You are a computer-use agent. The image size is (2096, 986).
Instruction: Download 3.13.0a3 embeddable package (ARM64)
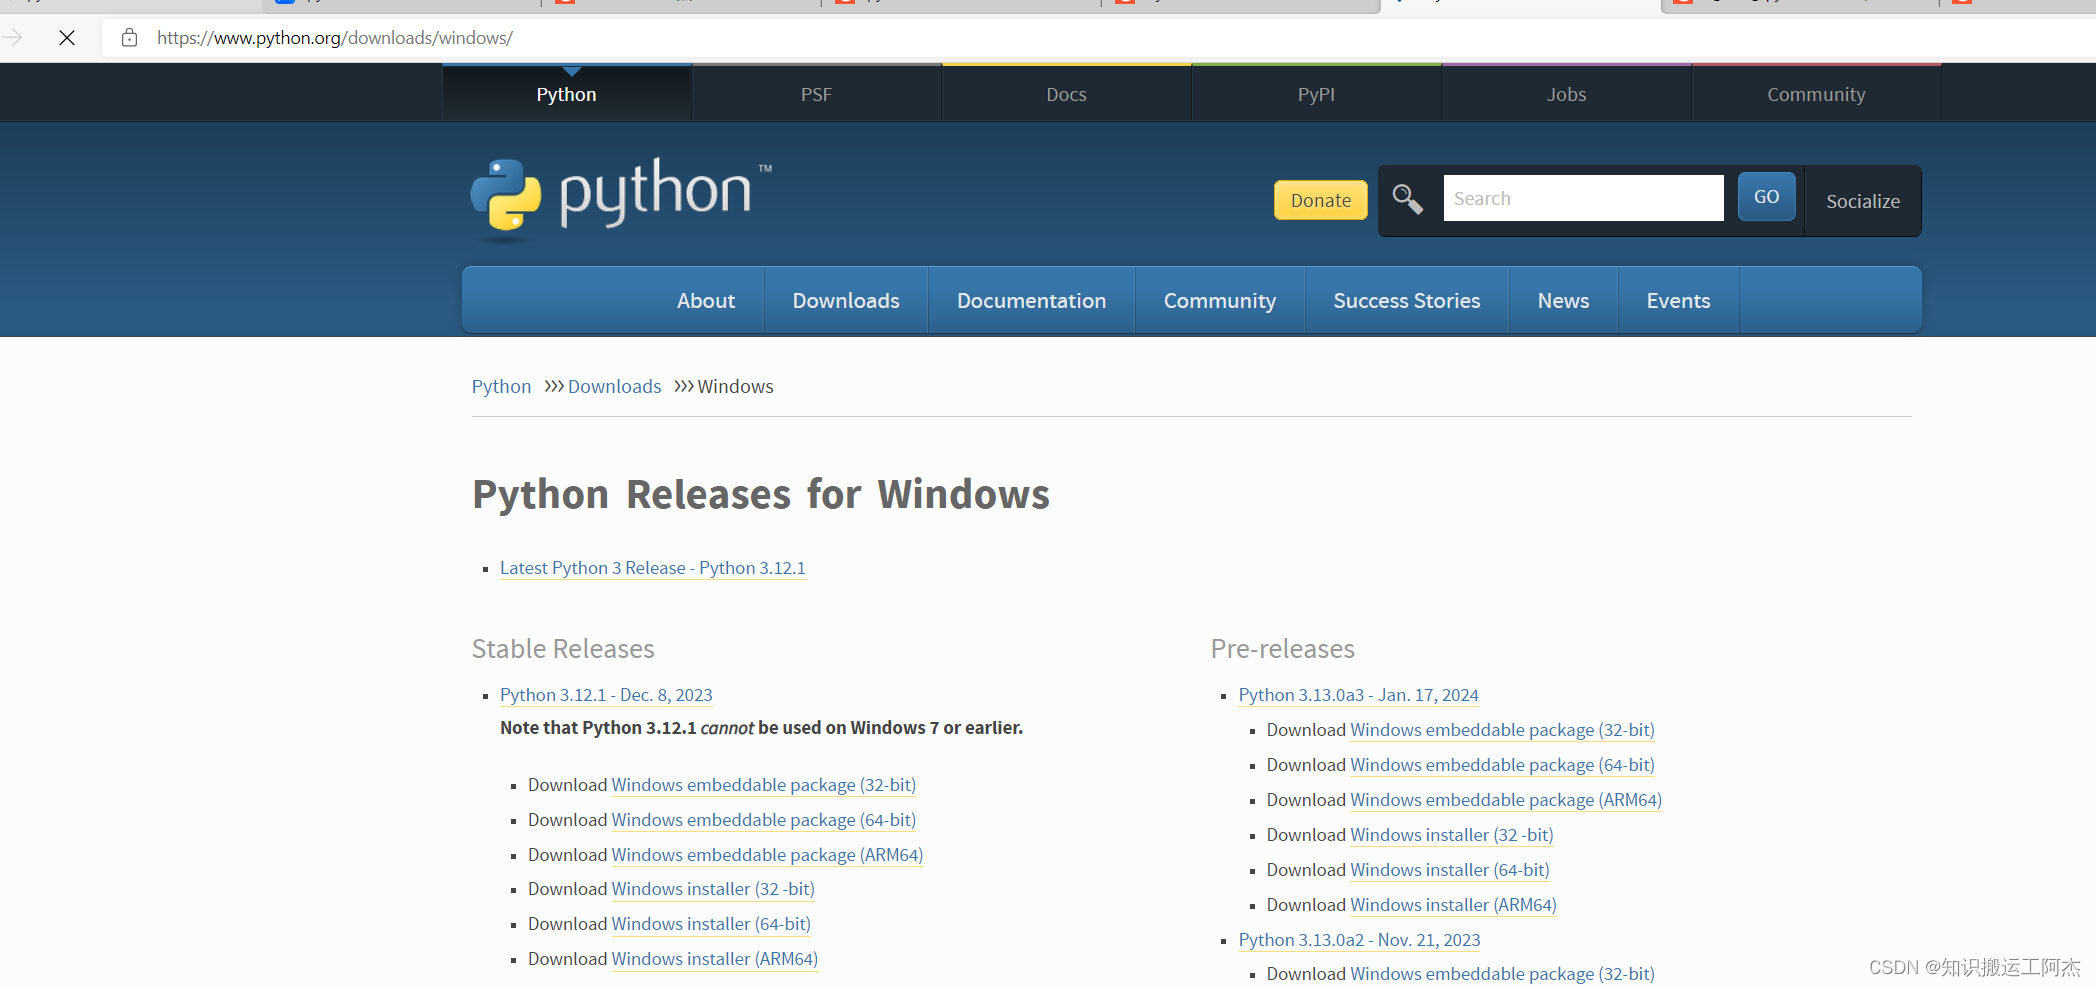pos(1506,800)
